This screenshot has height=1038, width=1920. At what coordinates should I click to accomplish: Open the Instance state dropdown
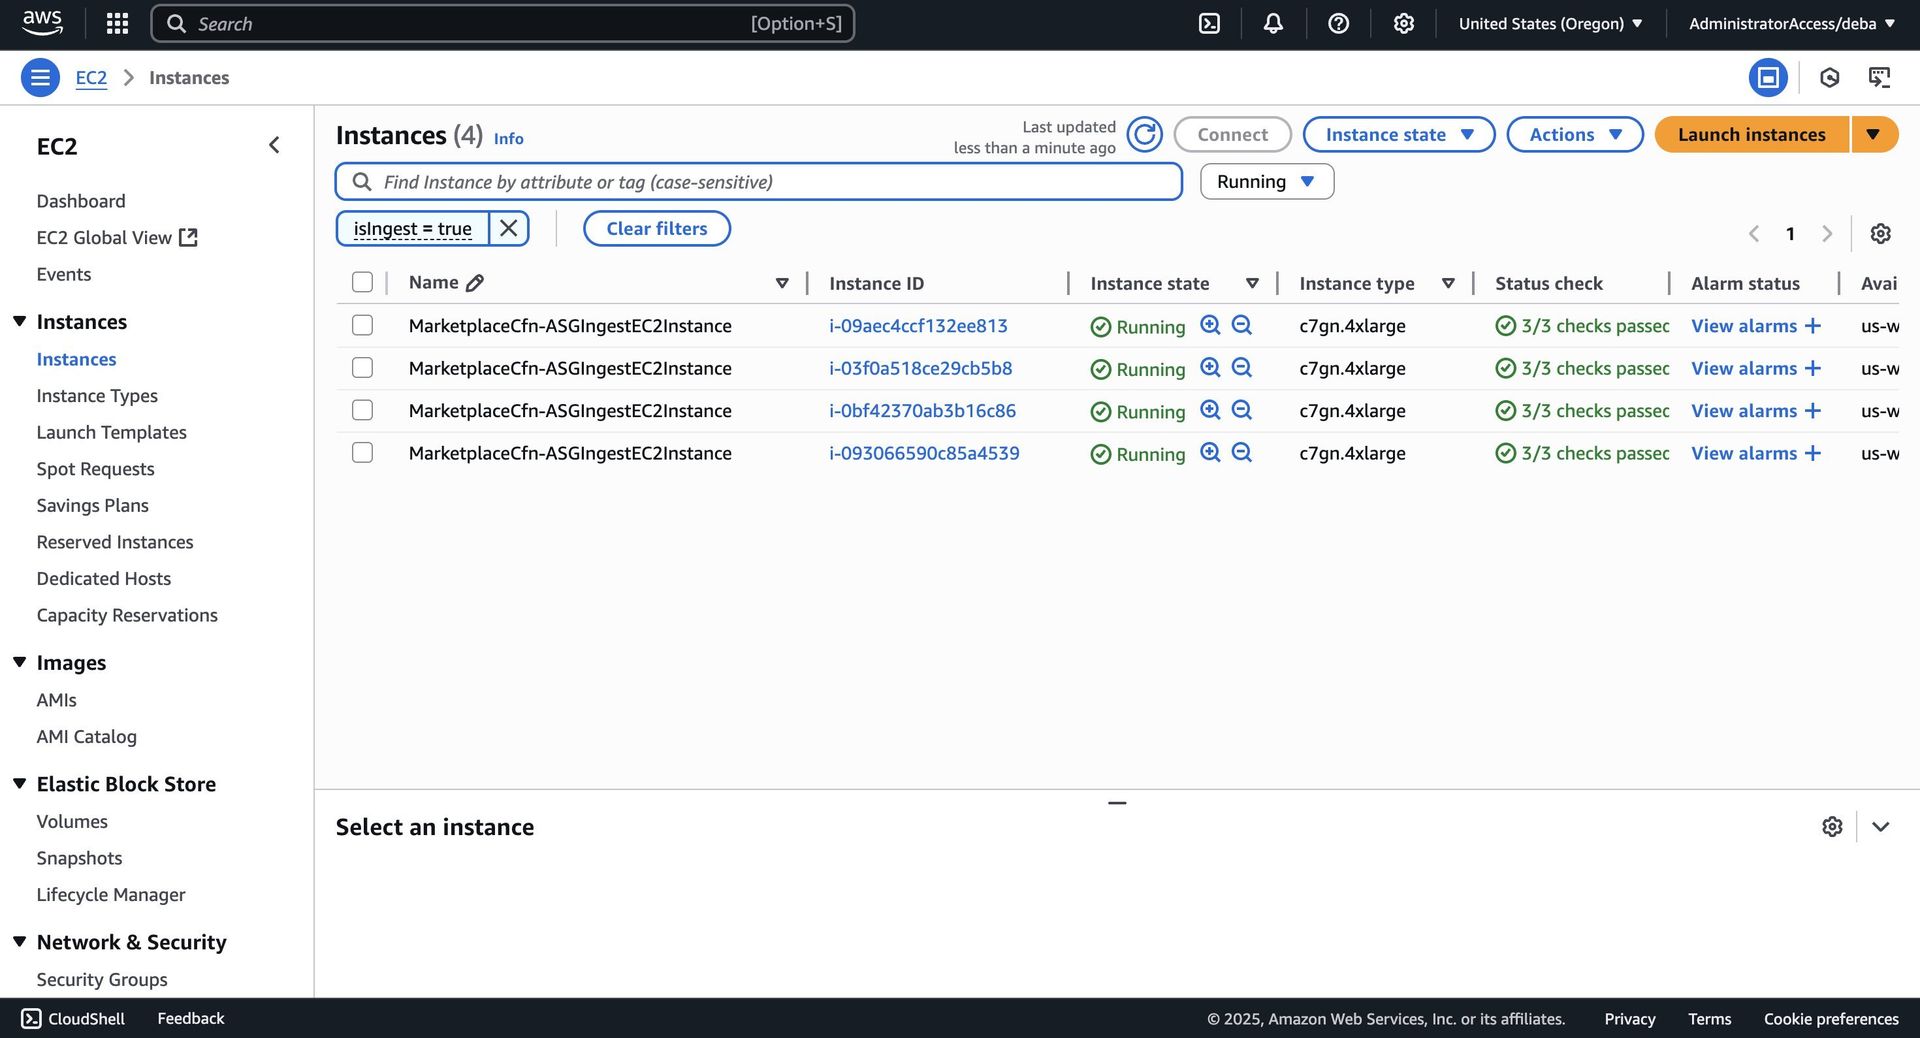coord(1398,135)
